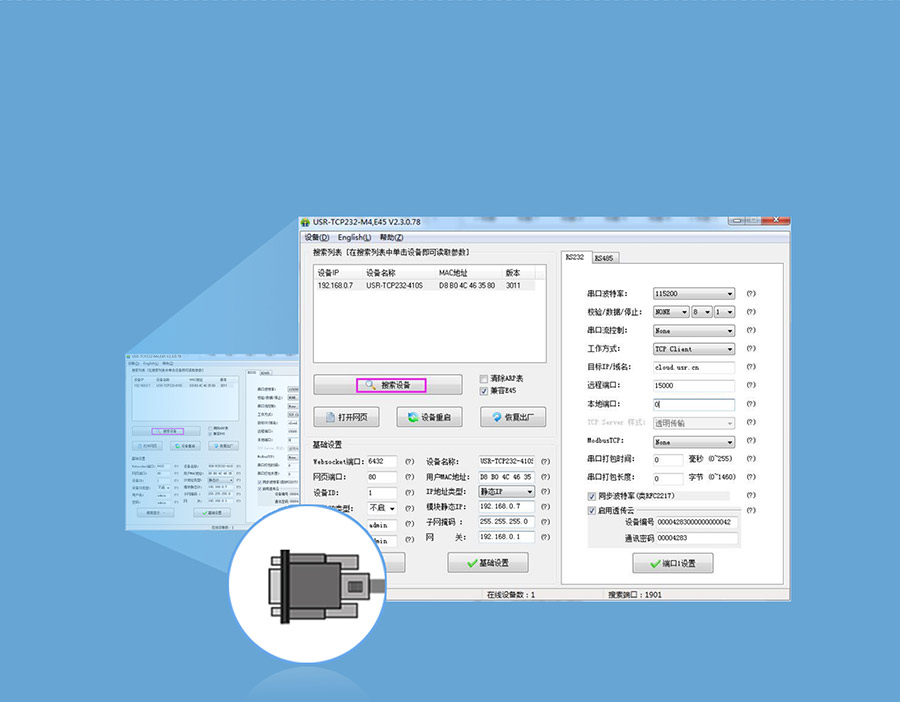This screenshot has width=900, height=702.
Task: Open help icon beside ModbusTCP
Action: 751,441
